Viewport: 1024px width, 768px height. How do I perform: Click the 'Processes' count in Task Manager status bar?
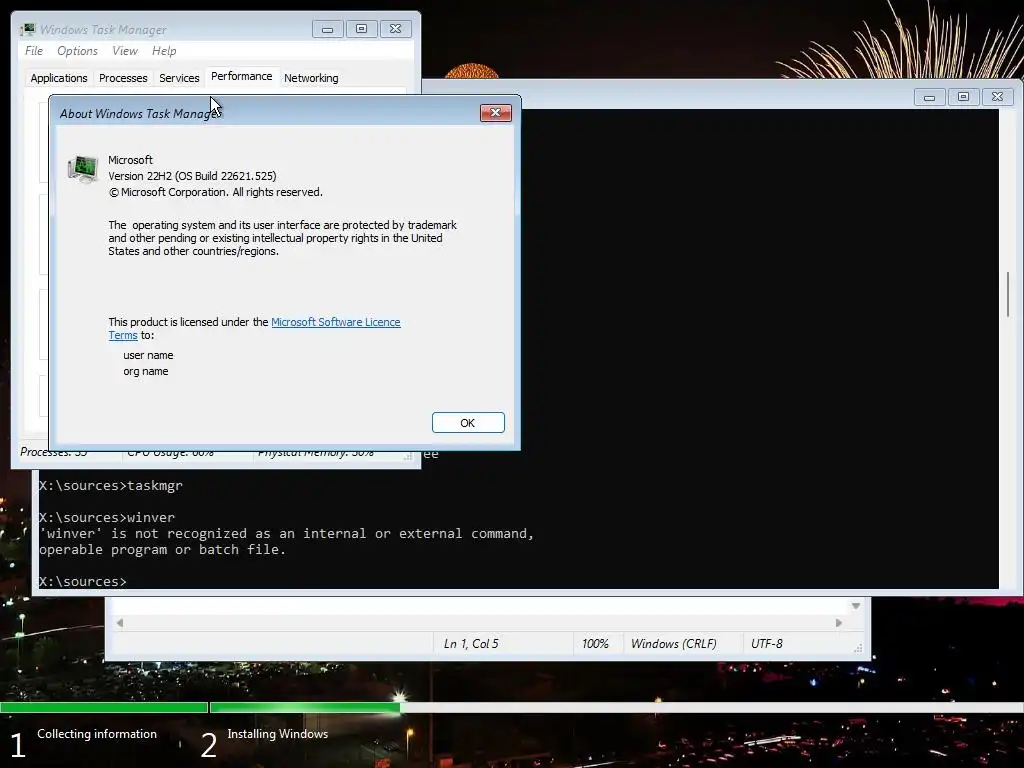54,452
